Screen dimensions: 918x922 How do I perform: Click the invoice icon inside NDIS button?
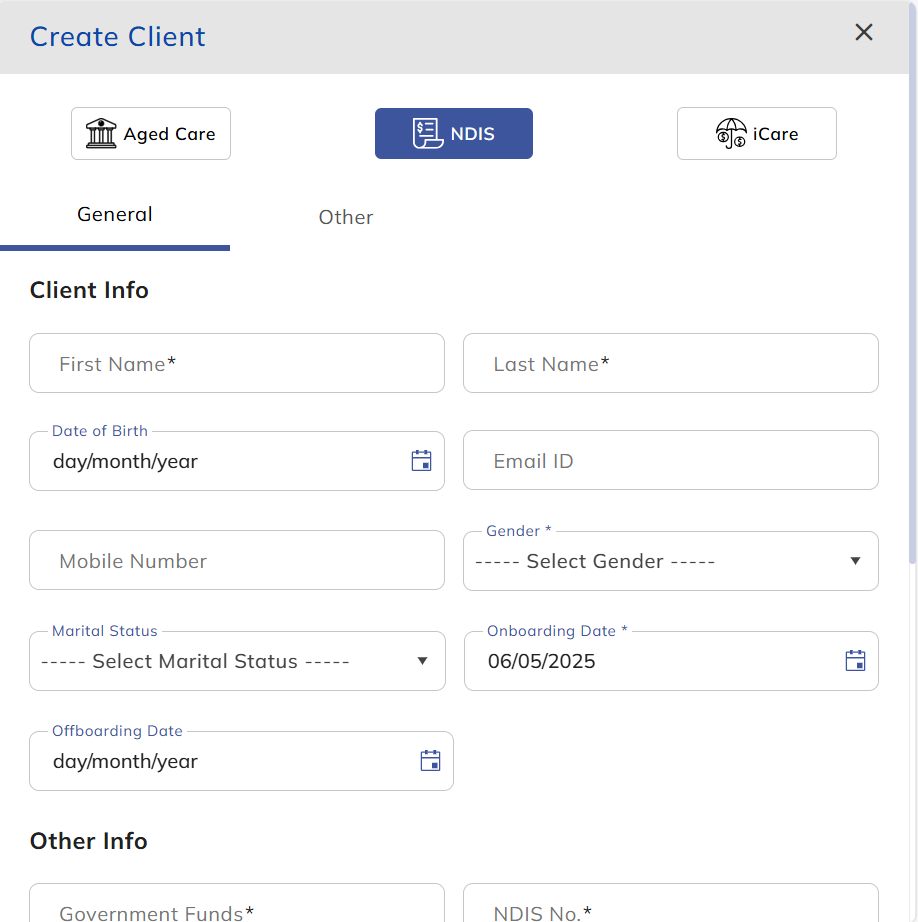(x=427, y=132)
